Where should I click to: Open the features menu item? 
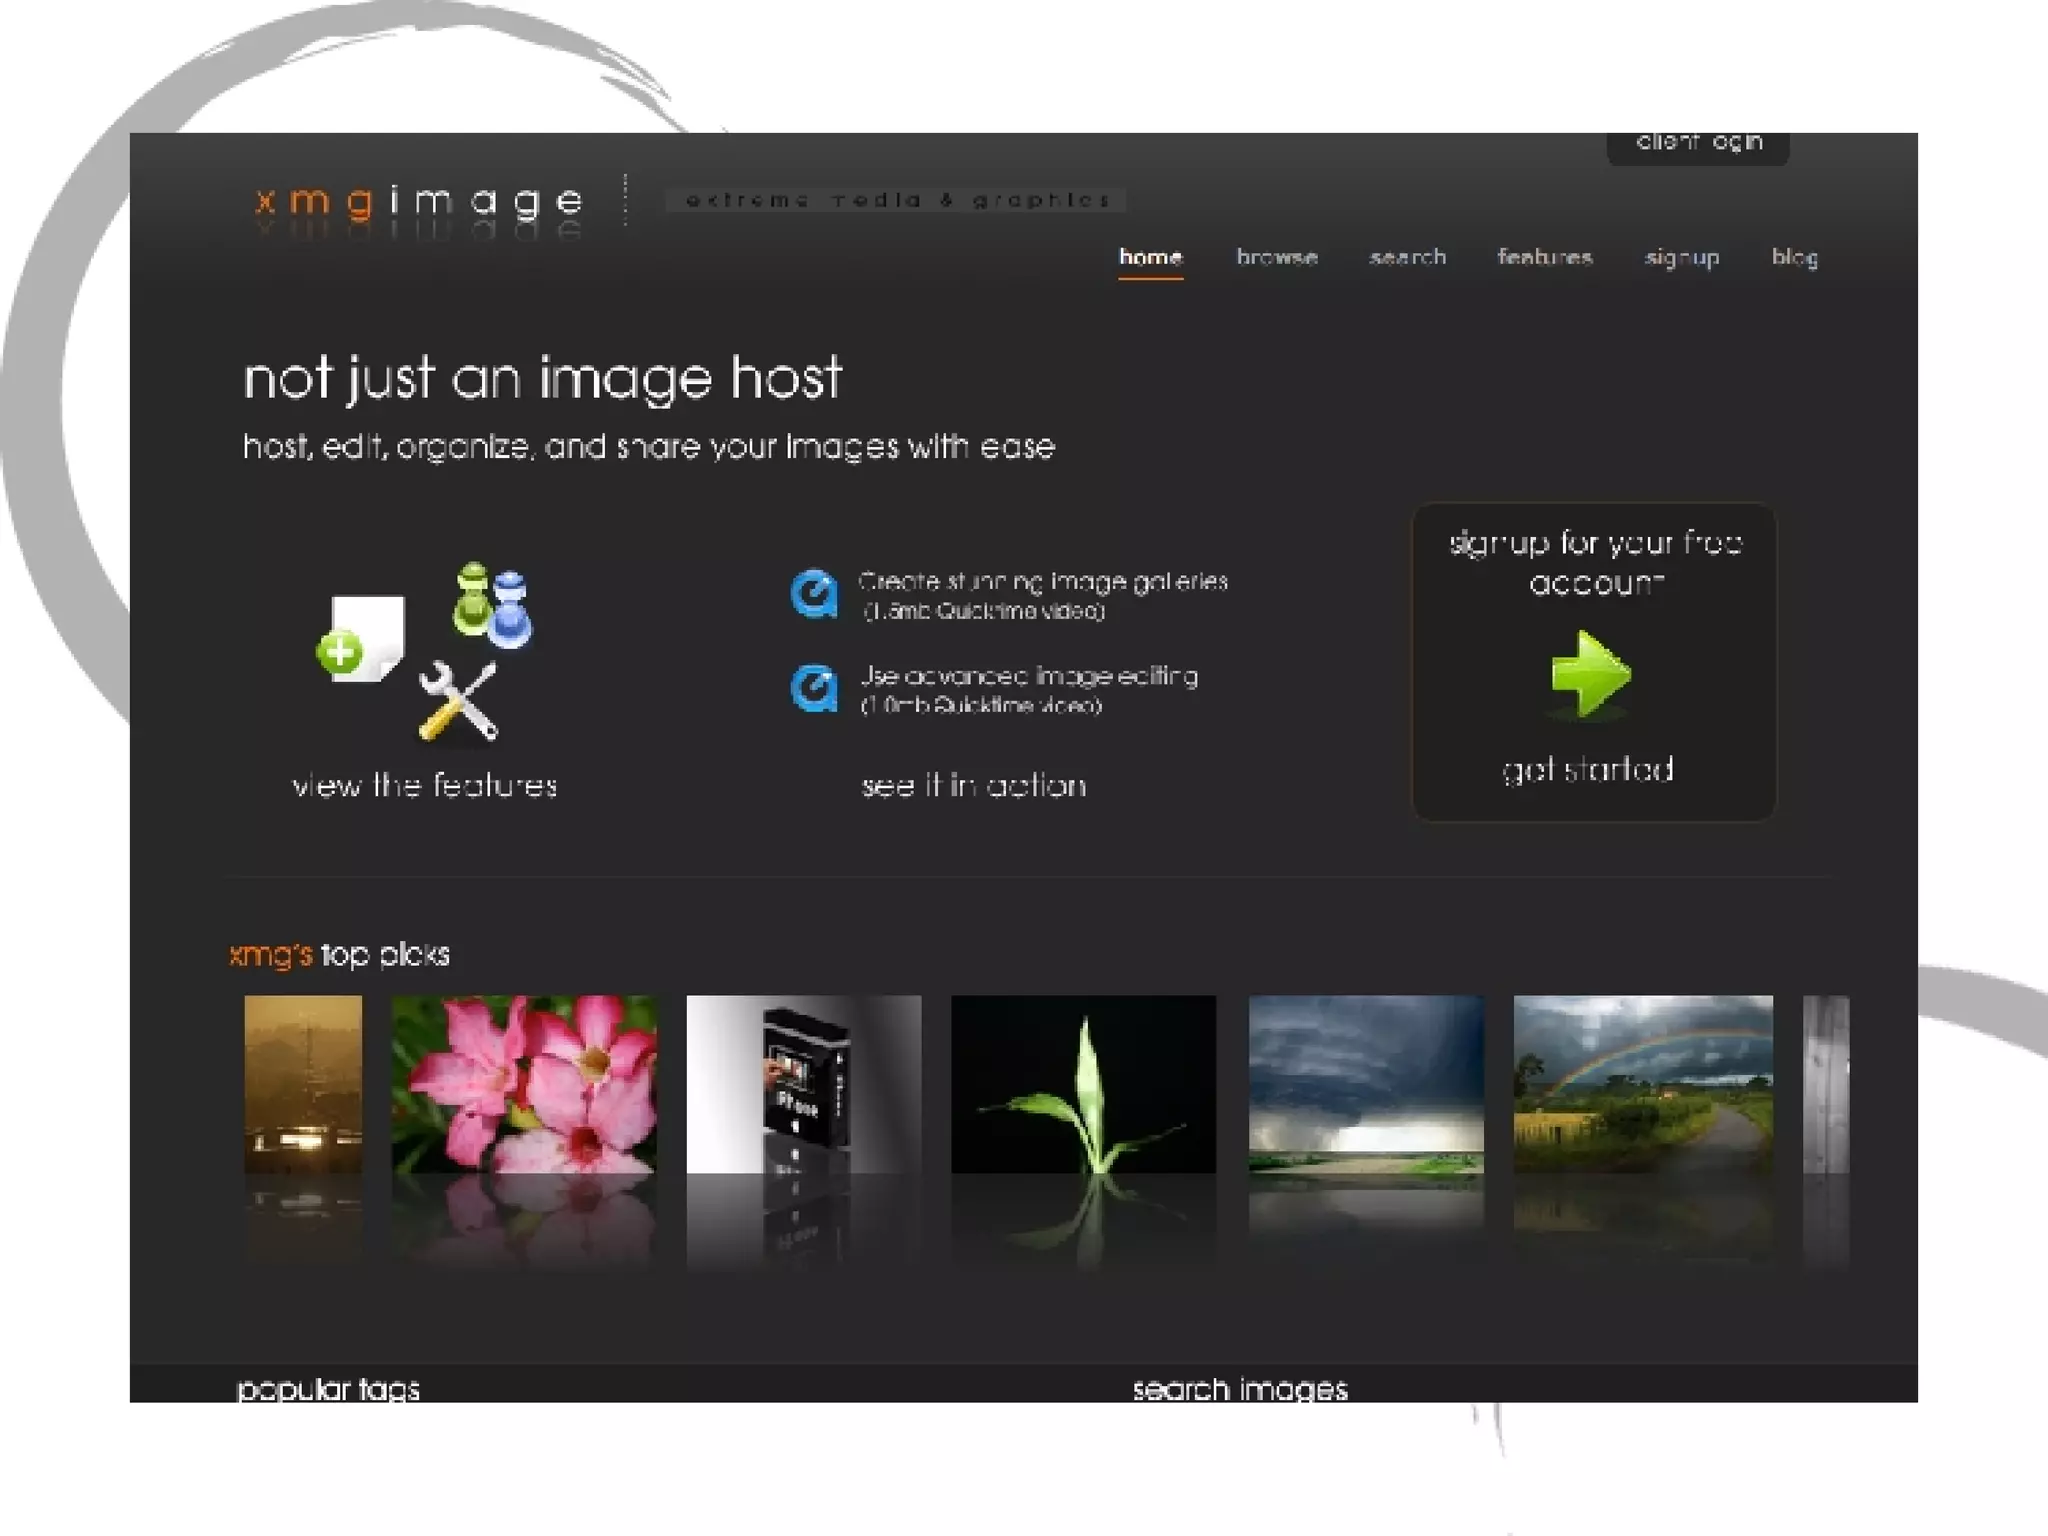coord(1545,258)
